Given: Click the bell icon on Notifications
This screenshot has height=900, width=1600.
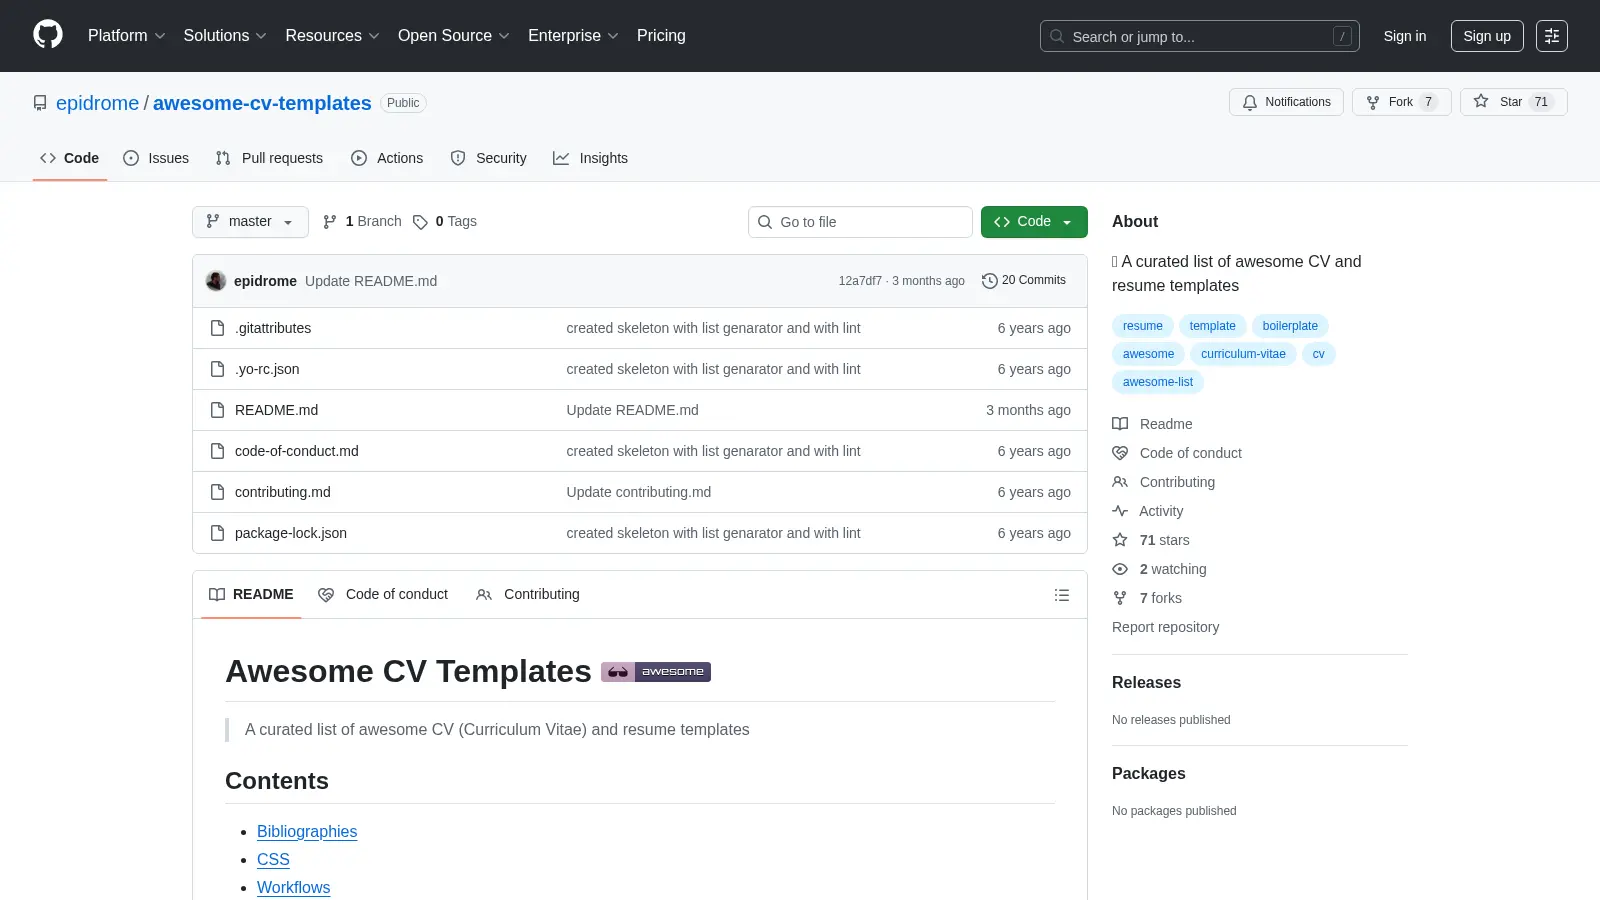Looking at the screenshot, I should tap(1250, 102).
